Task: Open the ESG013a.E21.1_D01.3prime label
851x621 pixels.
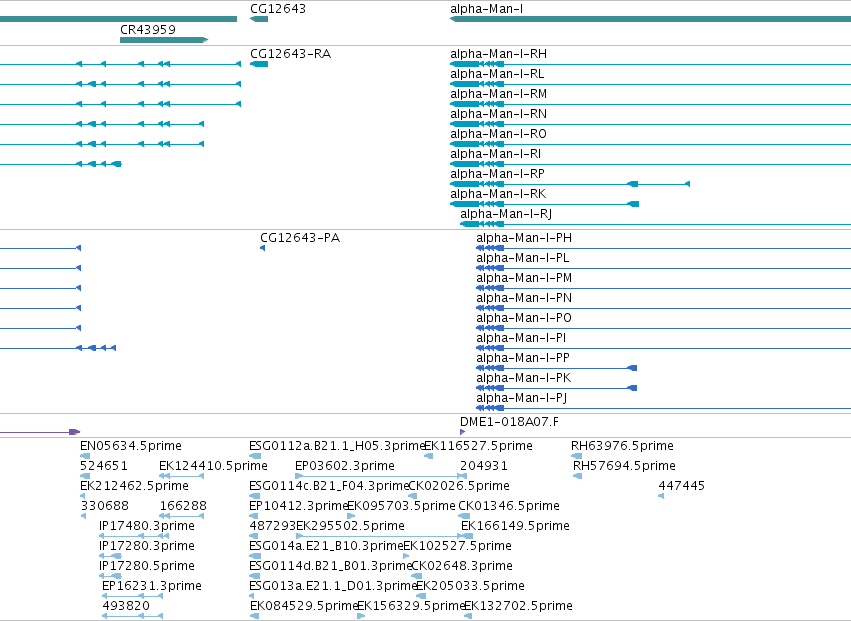Action: point(332,586)
